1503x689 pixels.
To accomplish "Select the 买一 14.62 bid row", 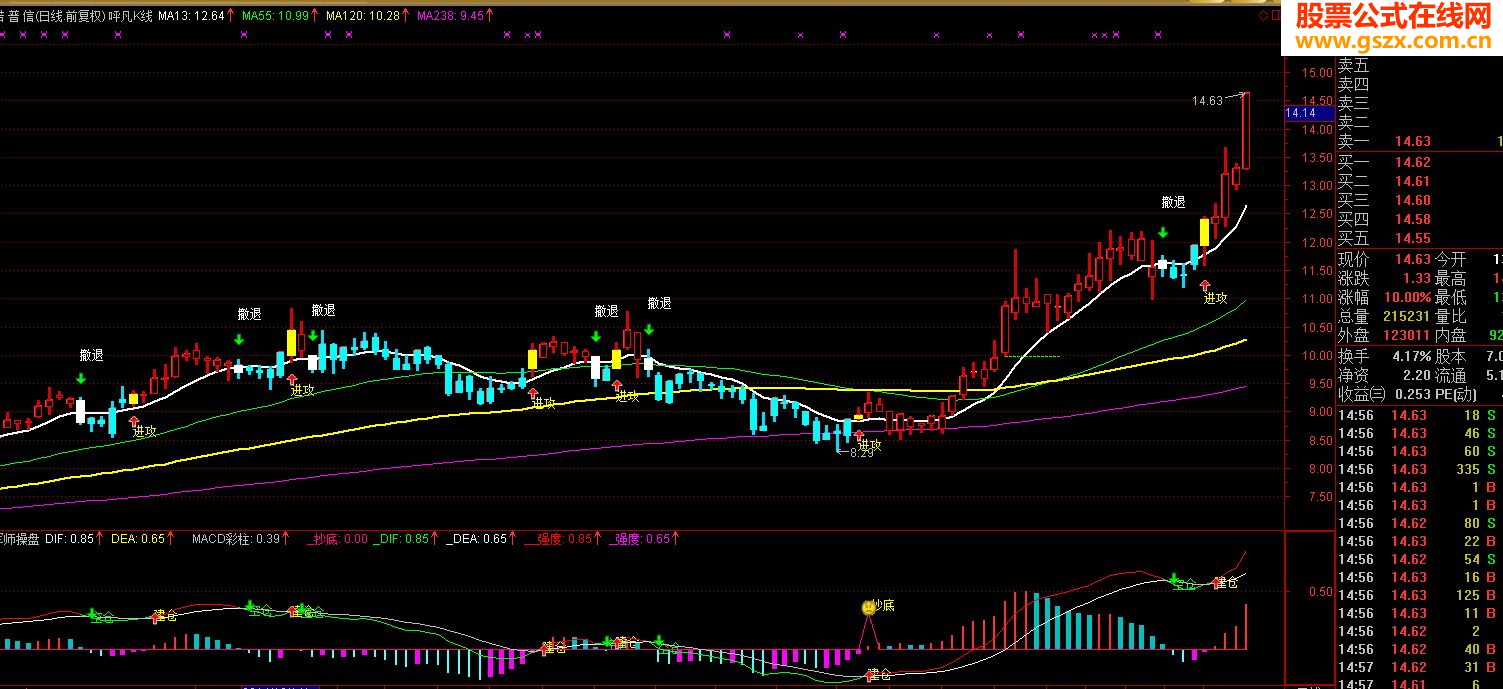I will (1420, 162).
